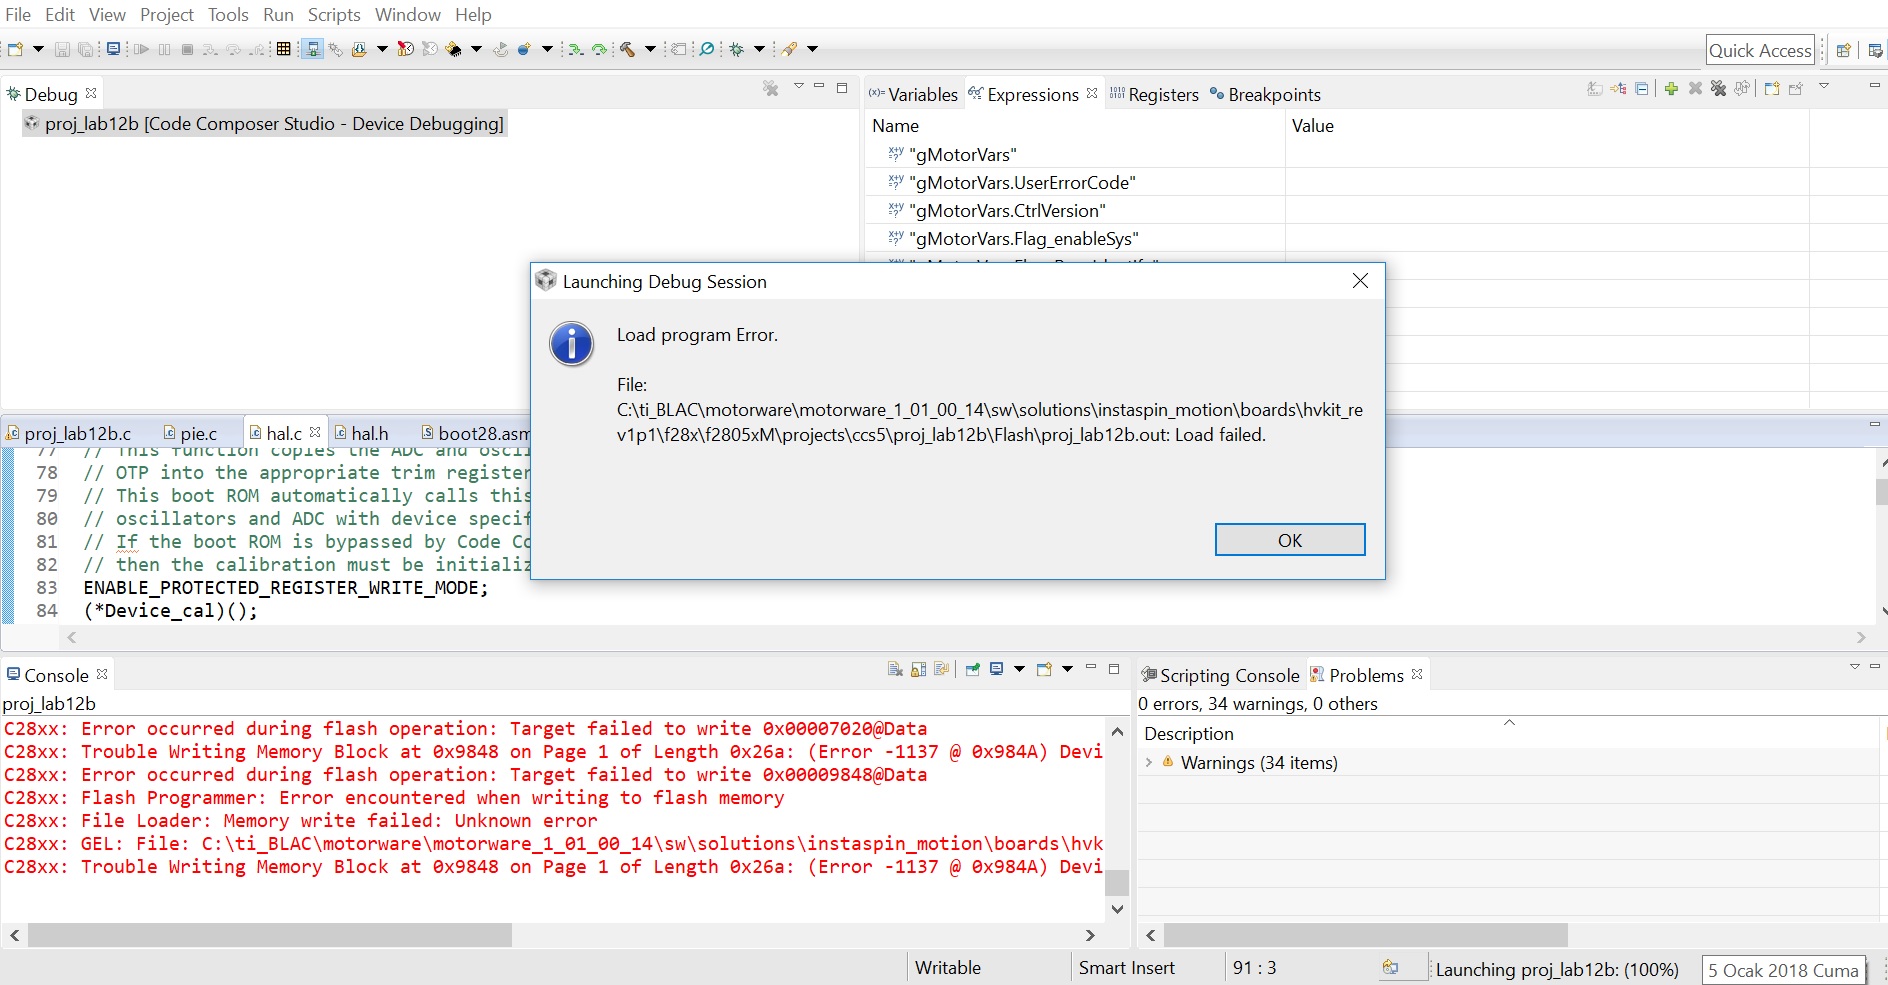Click the Terminate (stop) toolbar icon
The image size is (1888, 985).
point(187,49)
